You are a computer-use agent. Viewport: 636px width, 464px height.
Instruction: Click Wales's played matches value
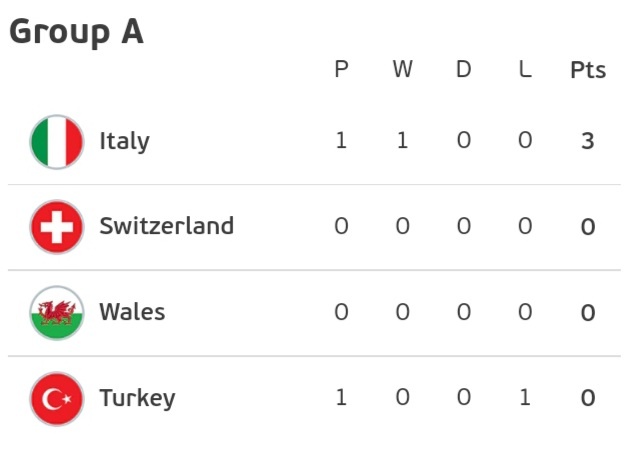[x=341, y=313]
